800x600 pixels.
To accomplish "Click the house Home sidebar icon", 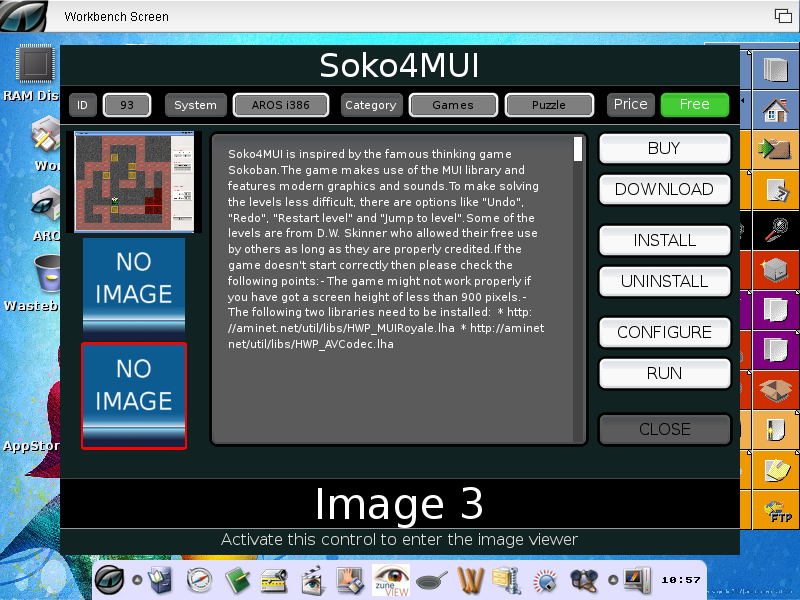I will pyautogui.click(x=776, y=110).
